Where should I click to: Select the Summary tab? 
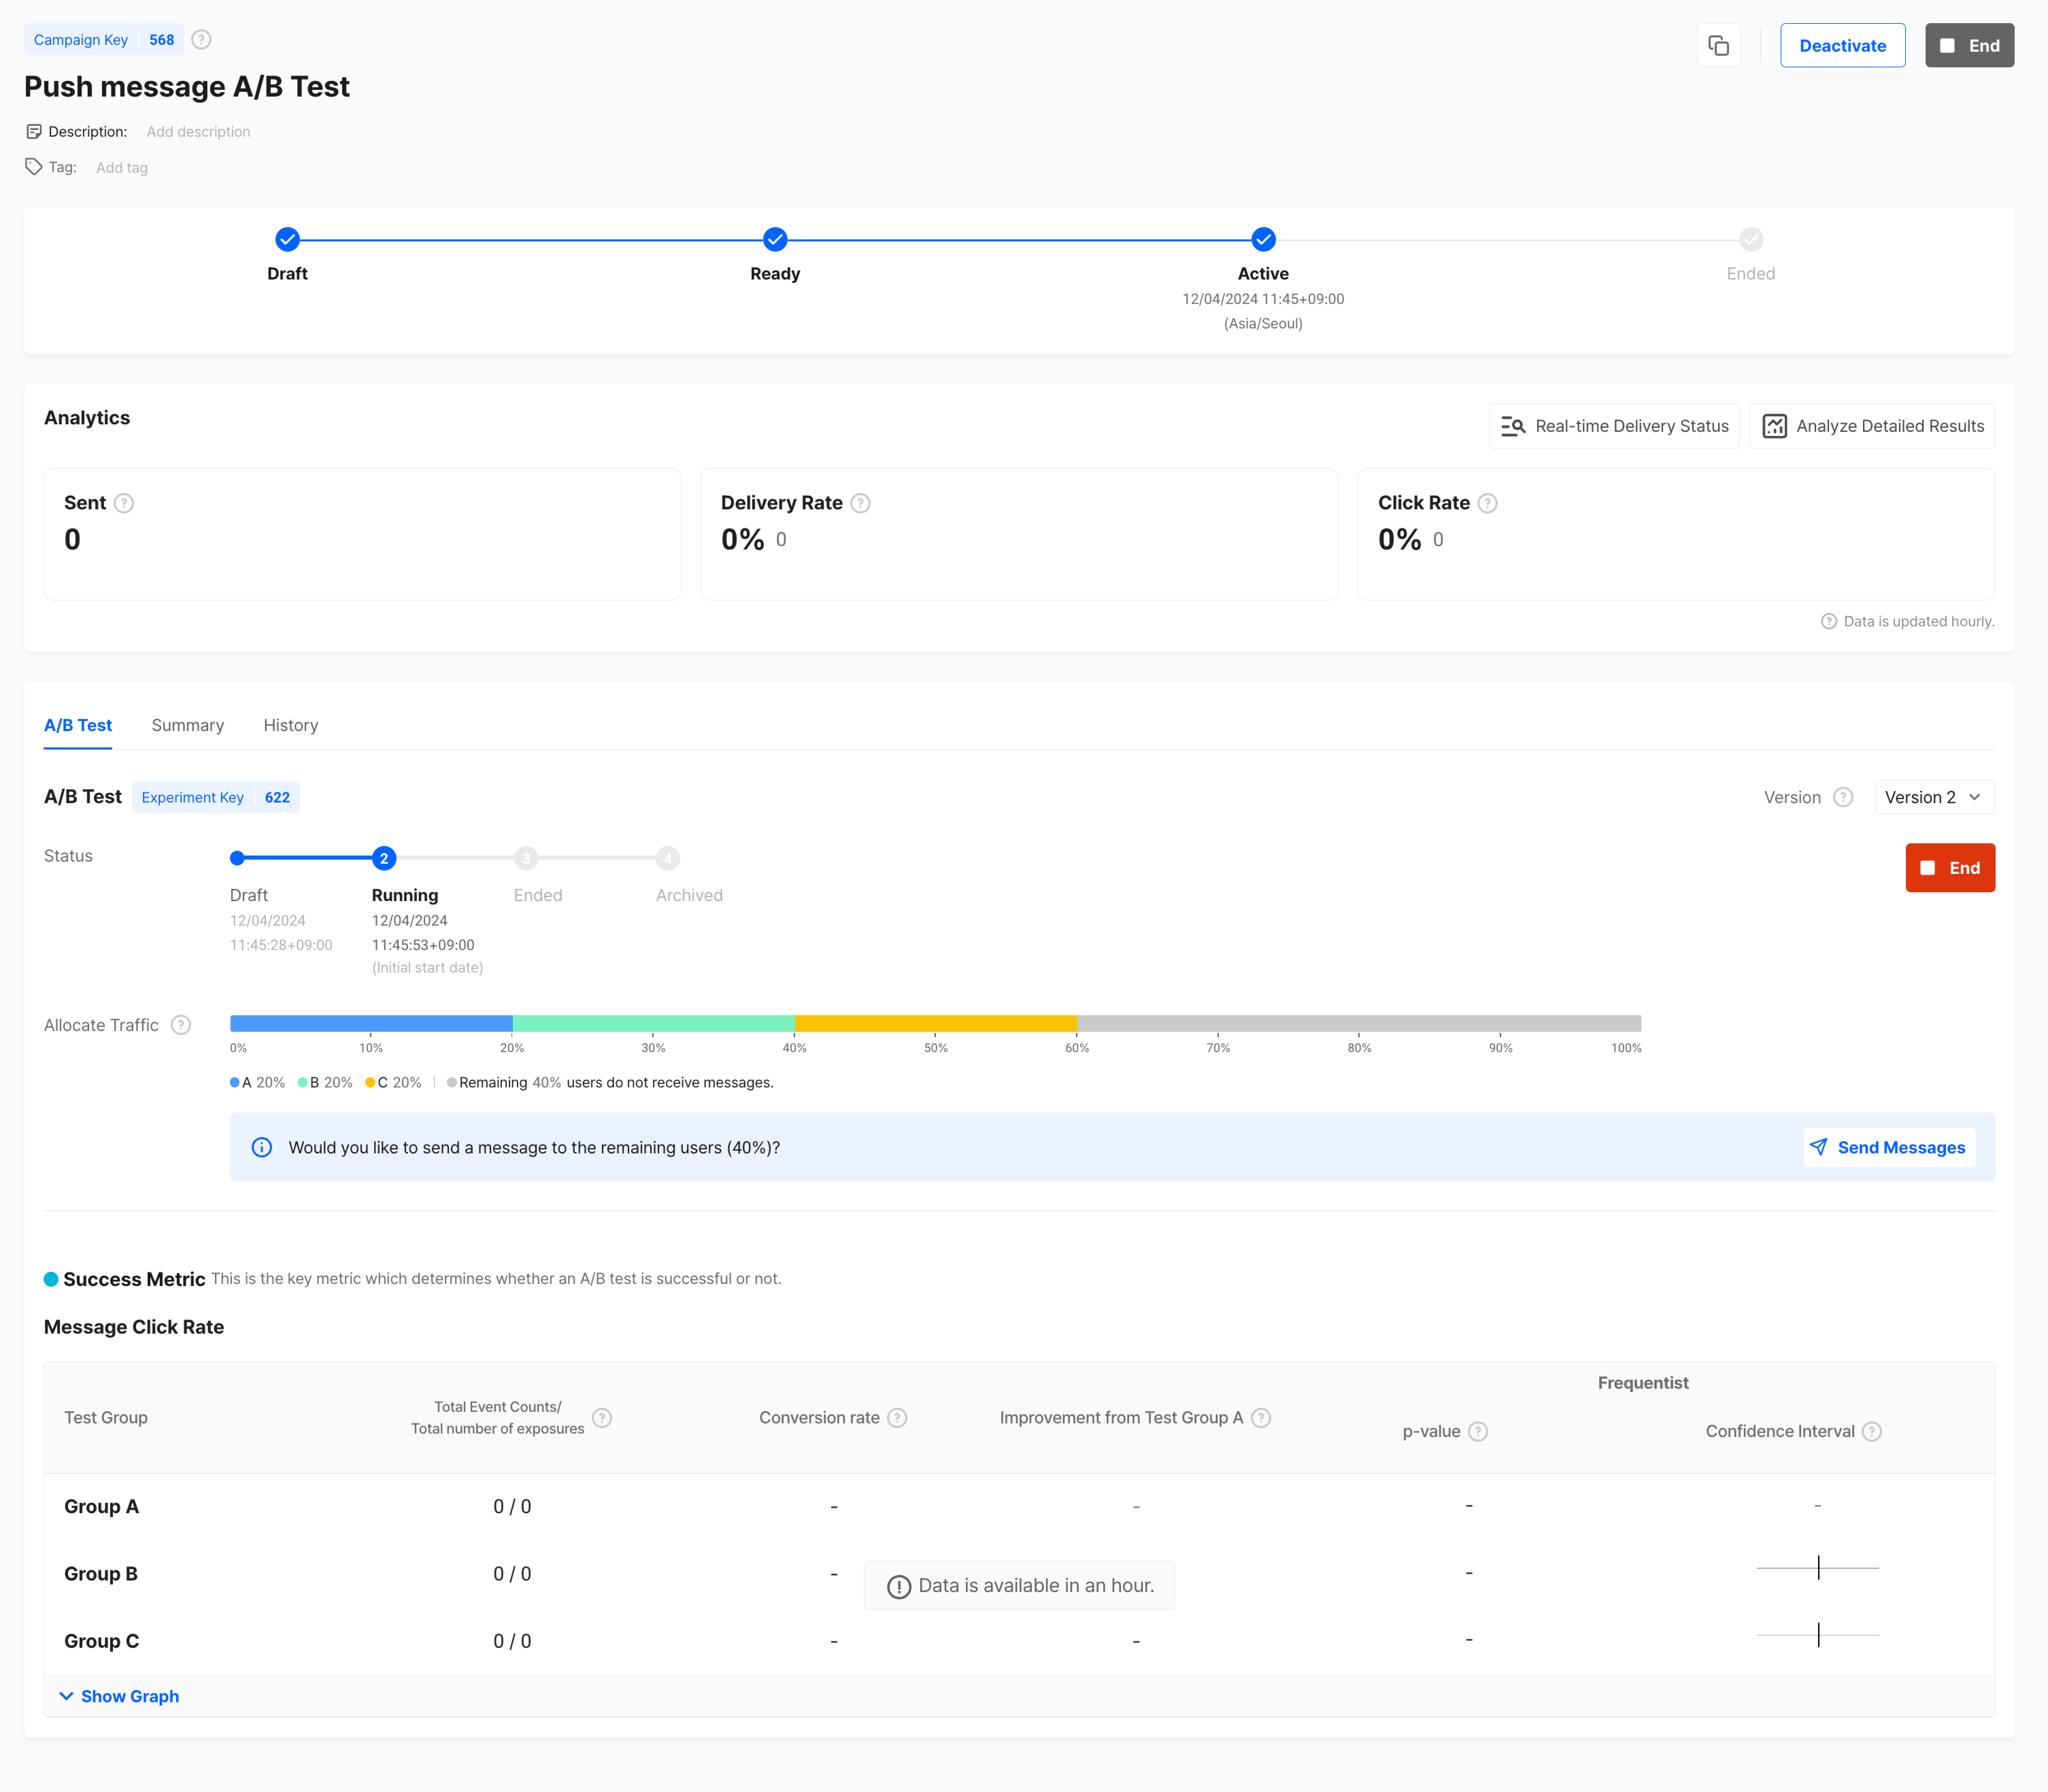point(186,725)
